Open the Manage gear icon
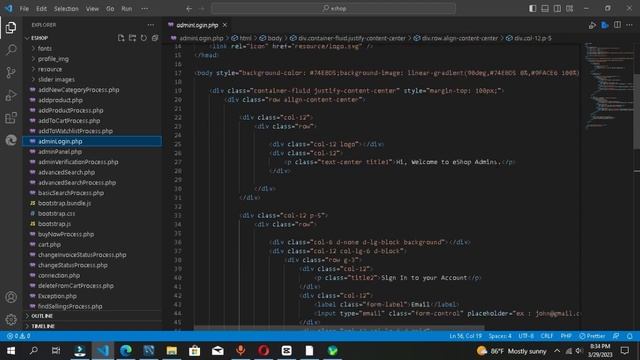The width and height of the screenshot is (640, 360). (11, 319)
